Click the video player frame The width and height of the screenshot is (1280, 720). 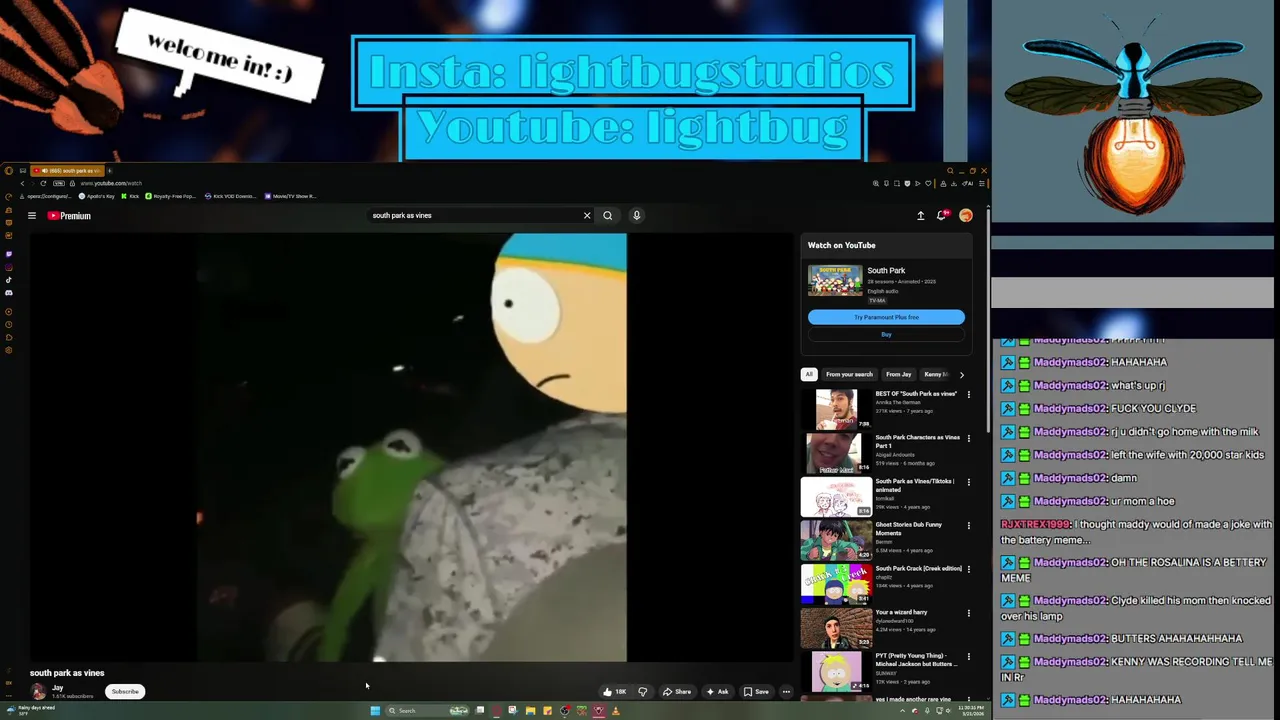(411, 448)
